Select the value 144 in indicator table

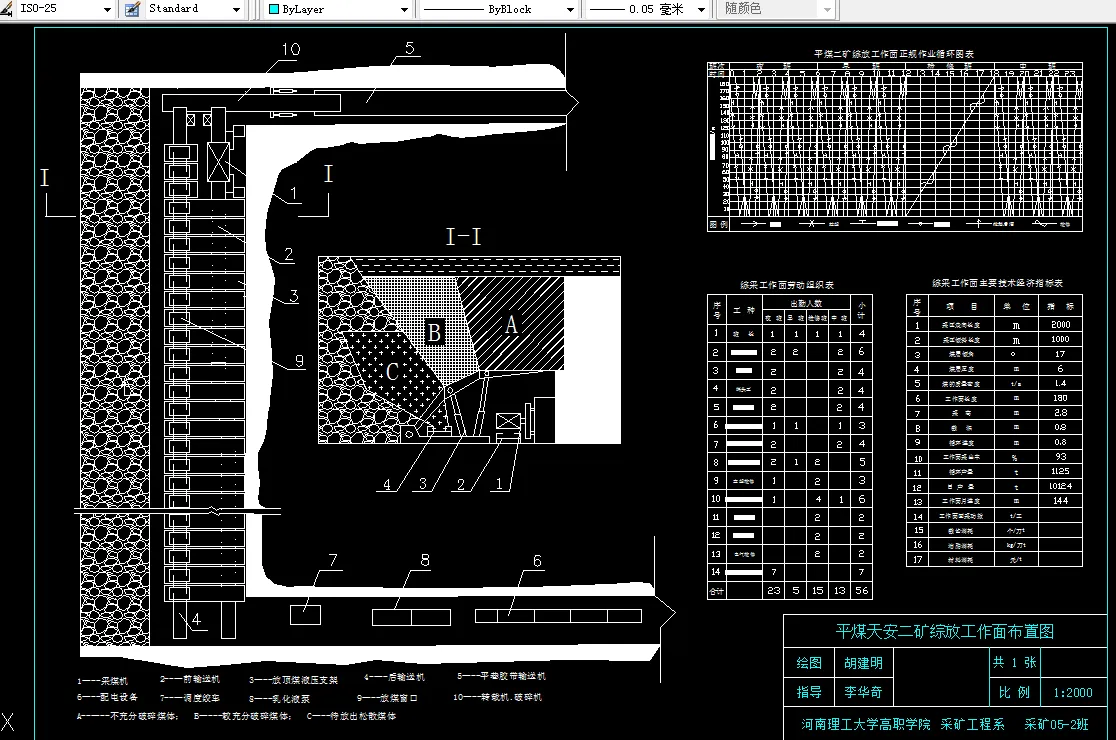tap(1060, 501)
